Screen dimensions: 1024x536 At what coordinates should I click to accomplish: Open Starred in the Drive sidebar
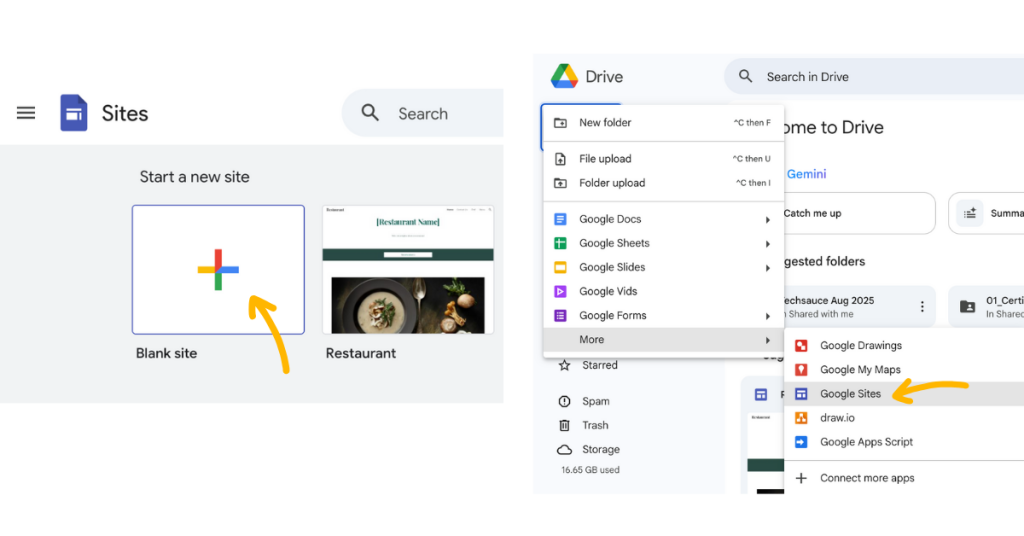[600, 365]
